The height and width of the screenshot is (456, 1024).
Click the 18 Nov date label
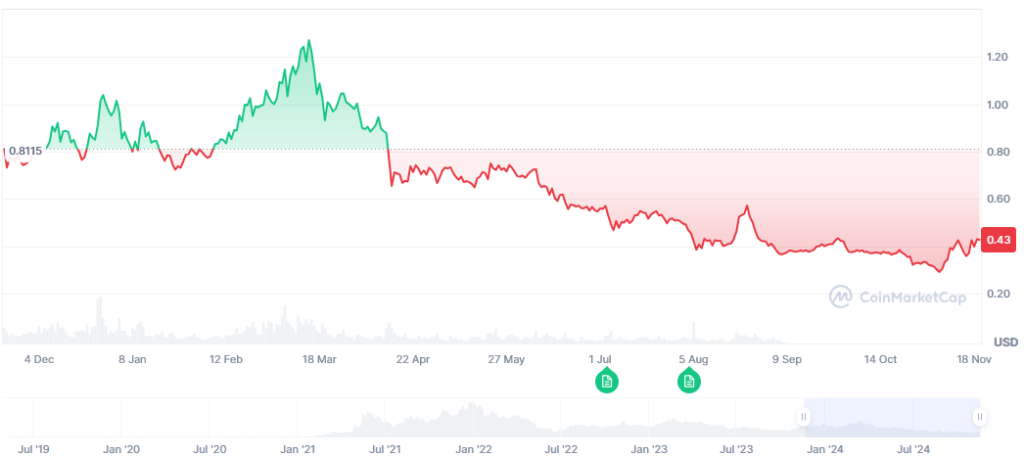973,358
